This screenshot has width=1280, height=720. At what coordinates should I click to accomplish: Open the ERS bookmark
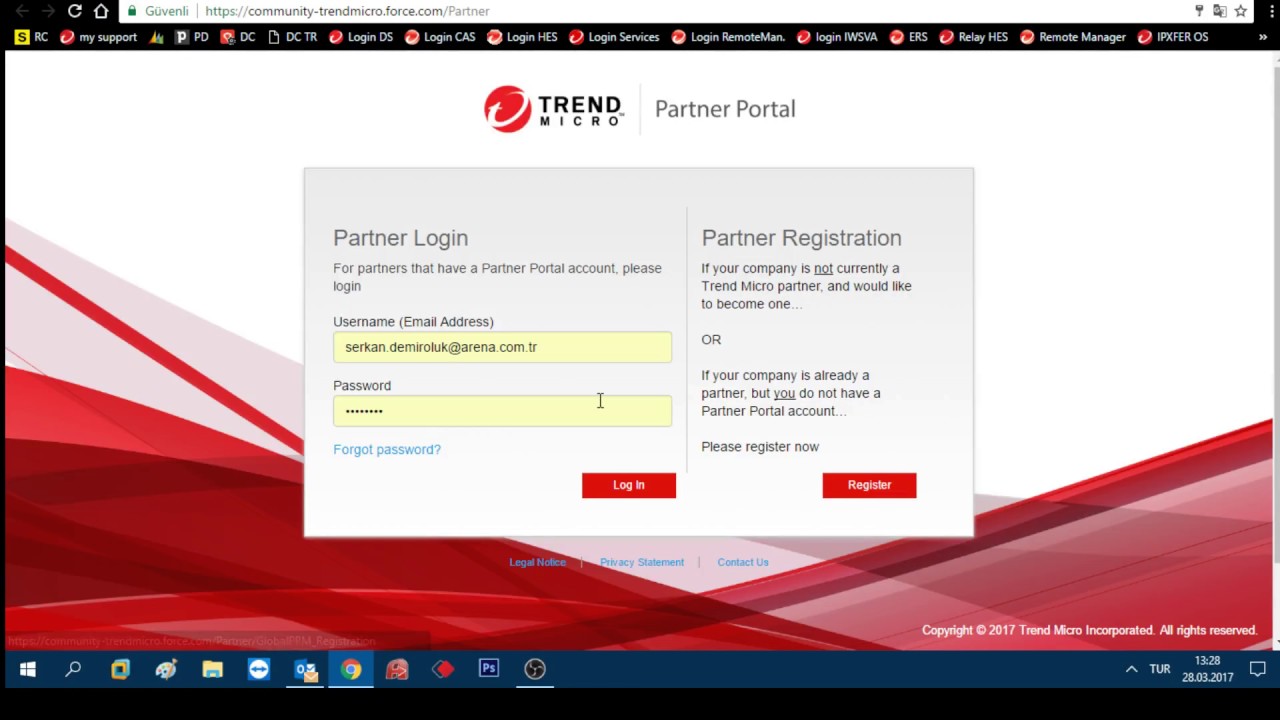click(908, 37)
